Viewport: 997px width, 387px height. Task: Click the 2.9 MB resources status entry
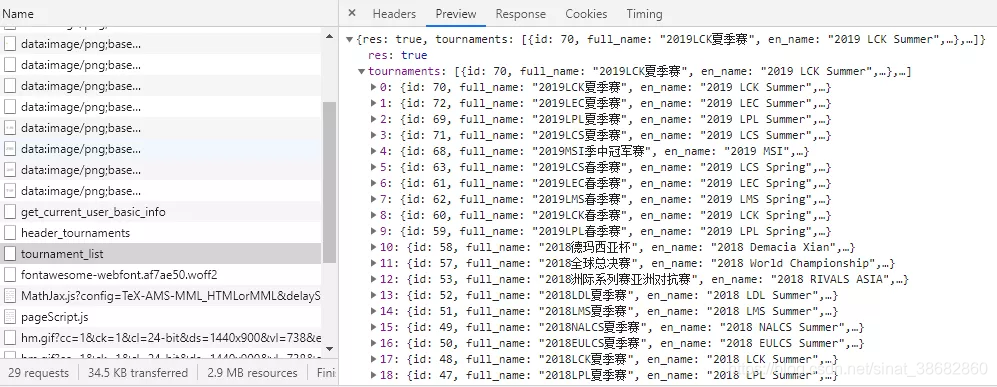(252, 372)
